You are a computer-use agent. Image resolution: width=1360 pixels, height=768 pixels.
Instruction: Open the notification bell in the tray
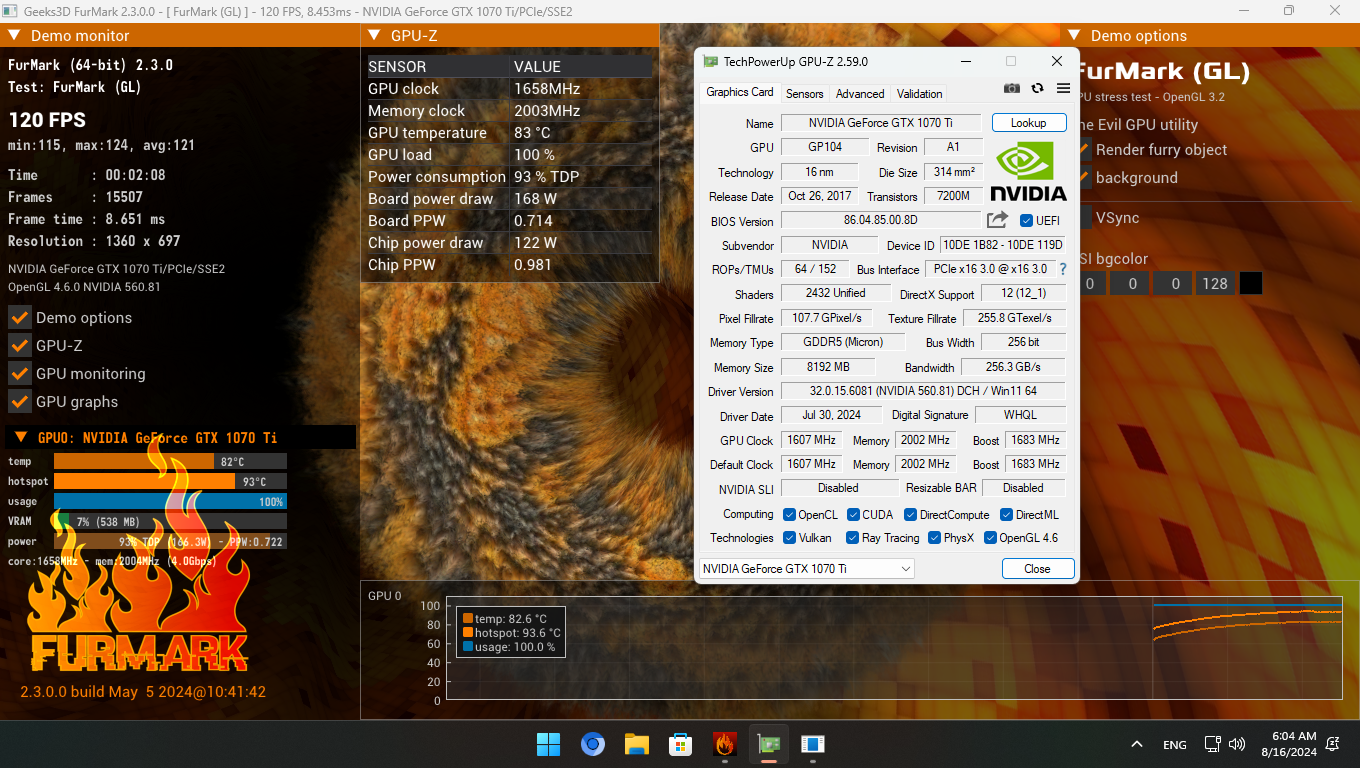coord(1333,744)
